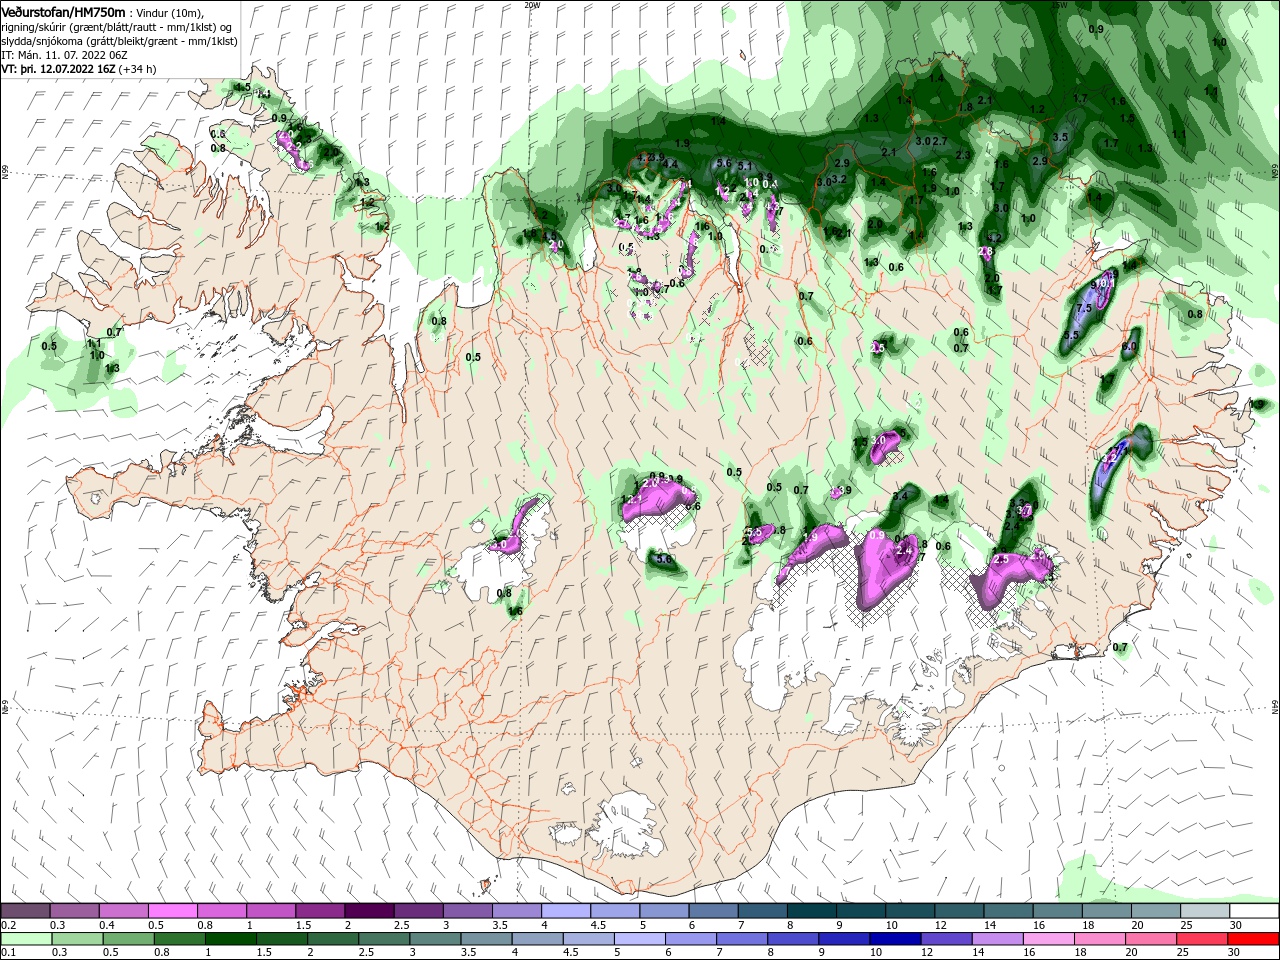Click the 3.4 precipitation value on the map

click(900, 496)
